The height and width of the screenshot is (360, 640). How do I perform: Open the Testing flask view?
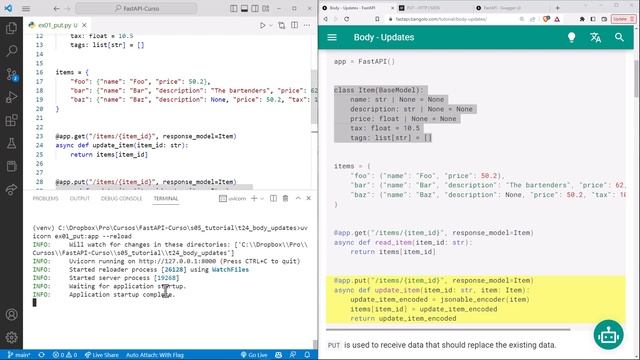click(11, 143)
